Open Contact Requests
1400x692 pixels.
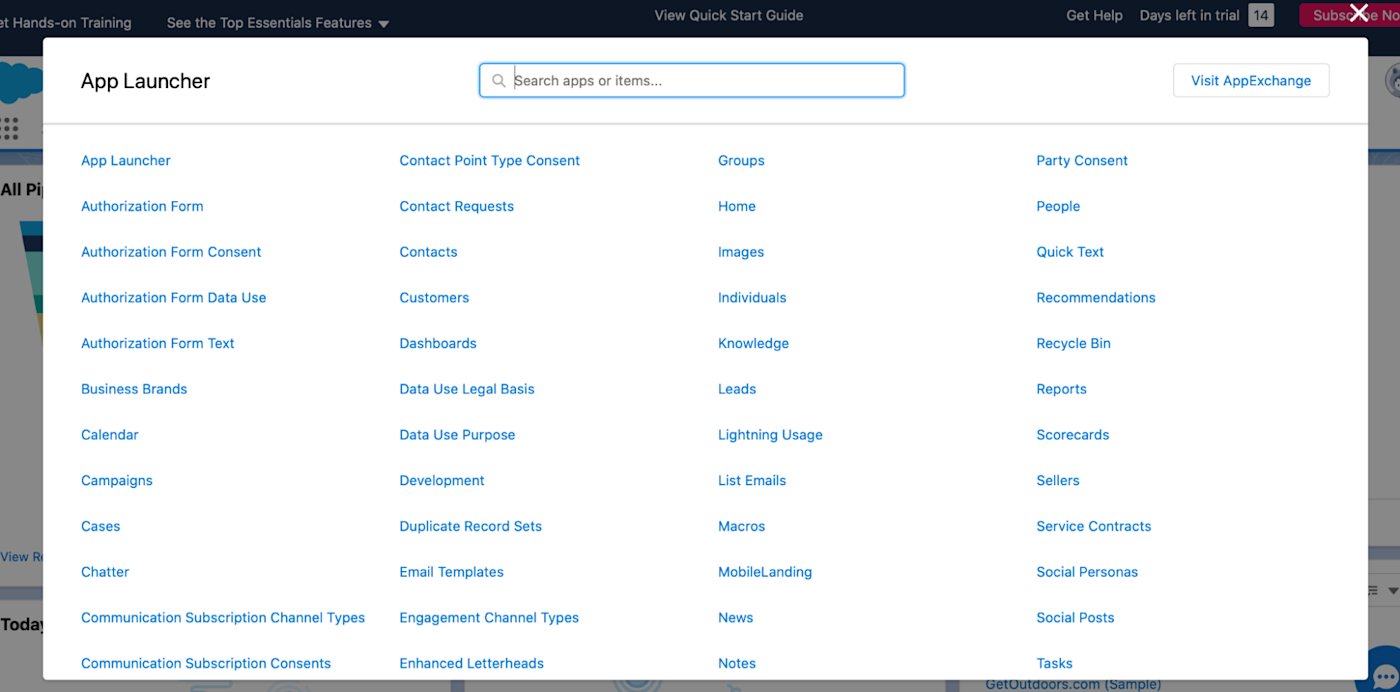point(457,206)
